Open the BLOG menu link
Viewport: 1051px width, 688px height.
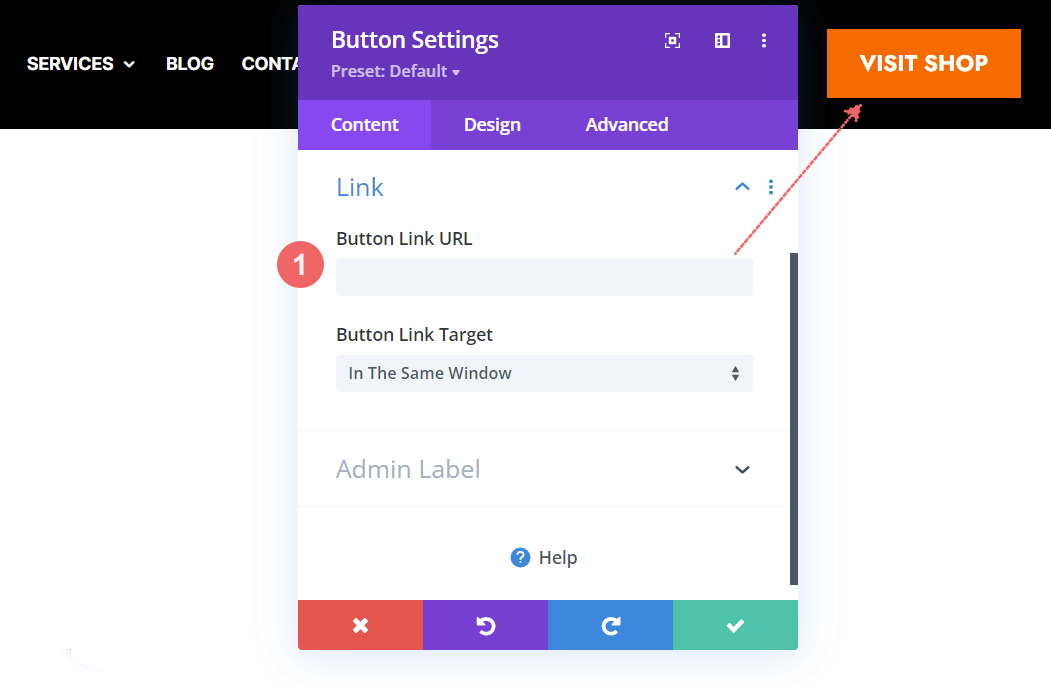[189, 63]
